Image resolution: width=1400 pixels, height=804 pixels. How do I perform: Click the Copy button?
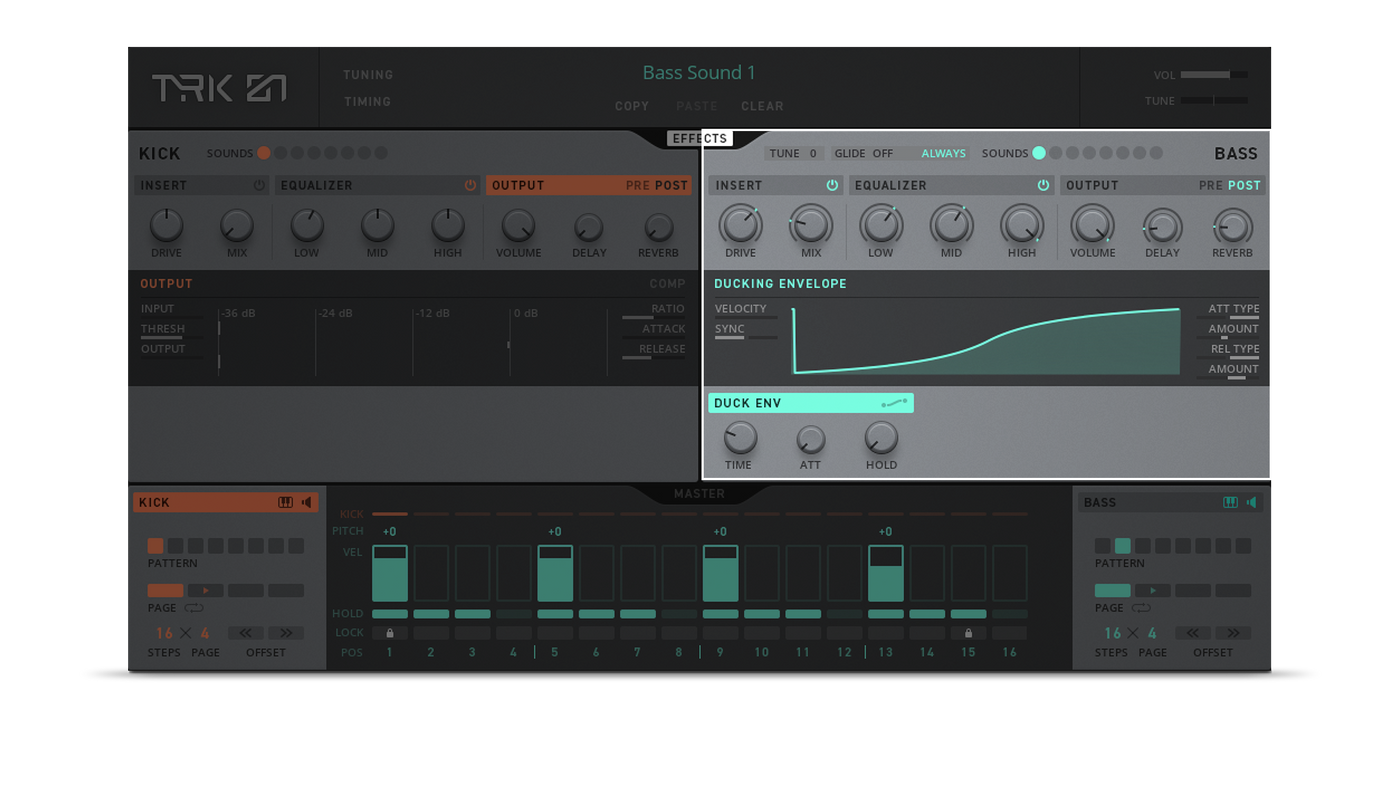632,106
